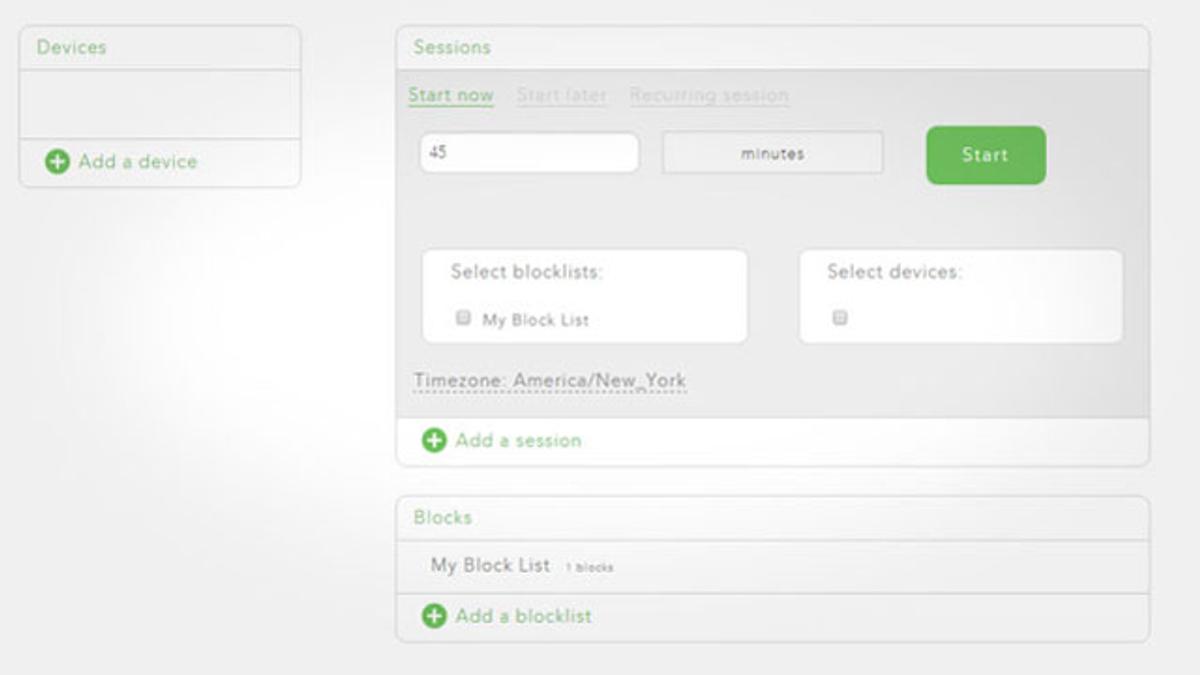The image size is (1200, 675).
Task: Open the Recurring session tab
Action: pos(709,95)
